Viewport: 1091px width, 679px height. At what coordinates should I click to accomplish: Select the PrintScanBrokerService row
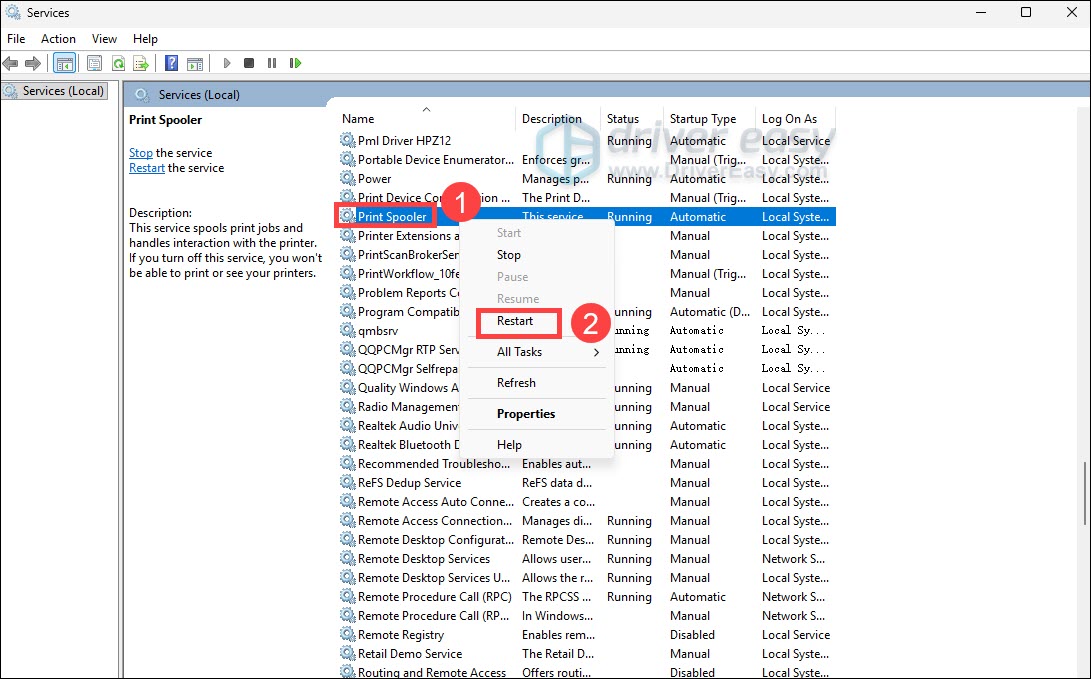(587, 255)
